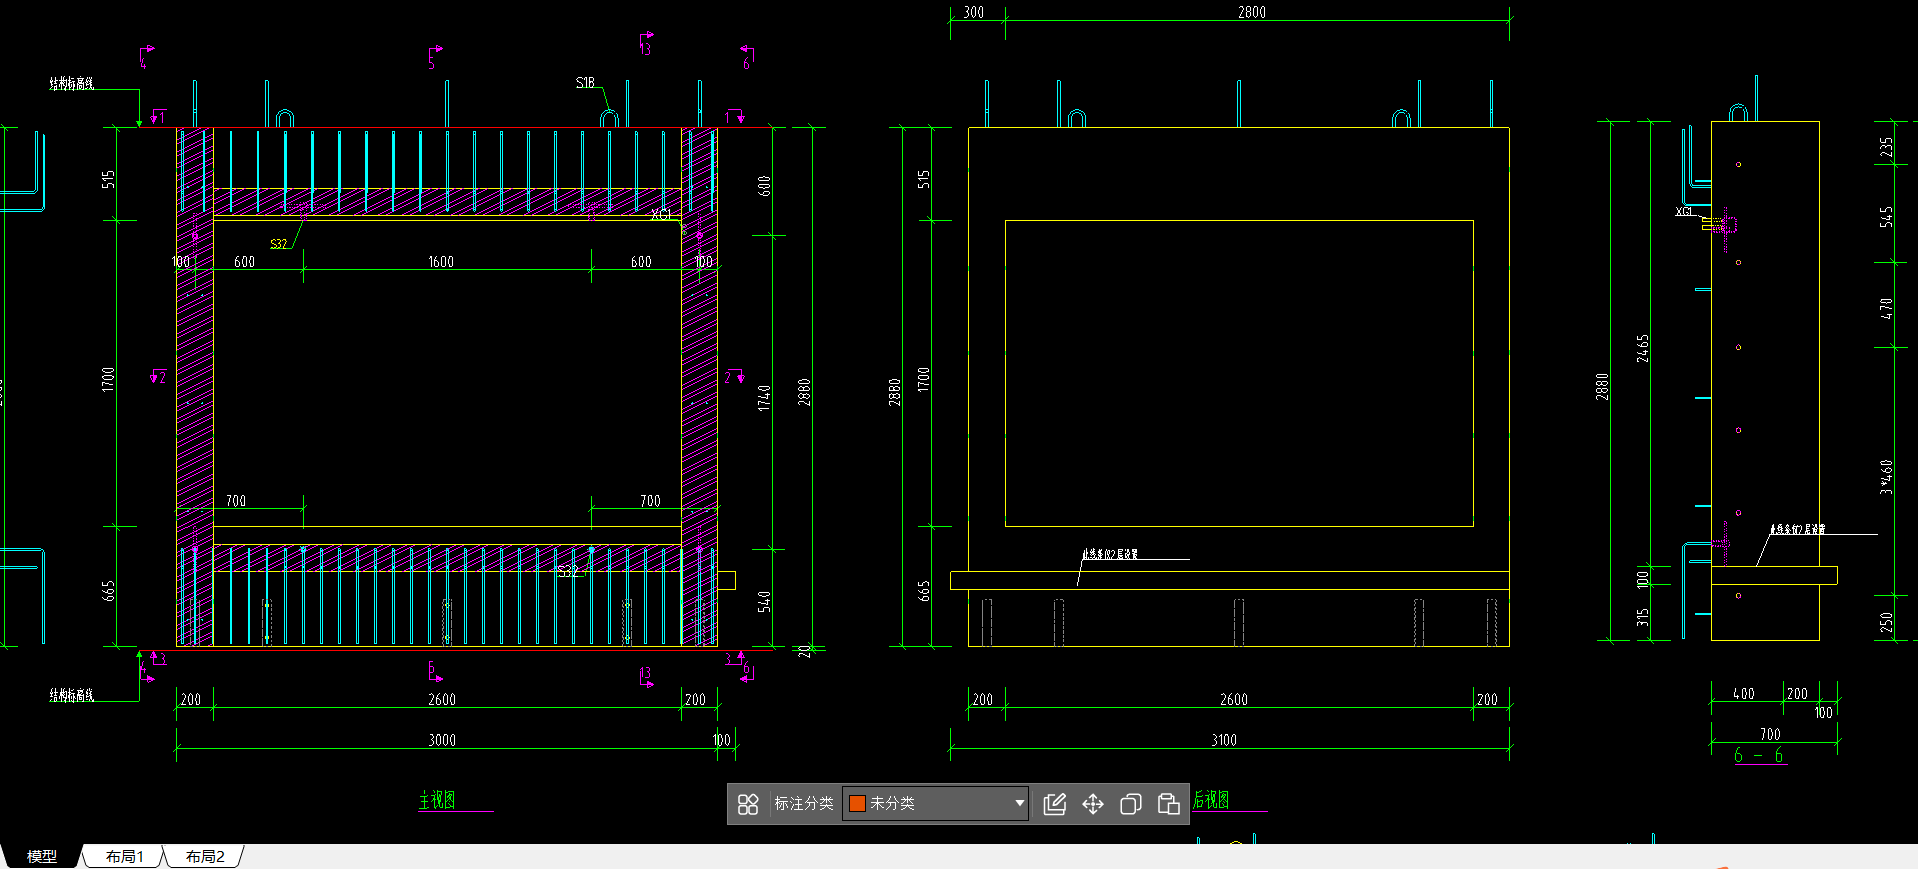Switch to the 布局2 tab
Image resolution: width=1918 pixels, height=869 pixels.
[205, 857]
